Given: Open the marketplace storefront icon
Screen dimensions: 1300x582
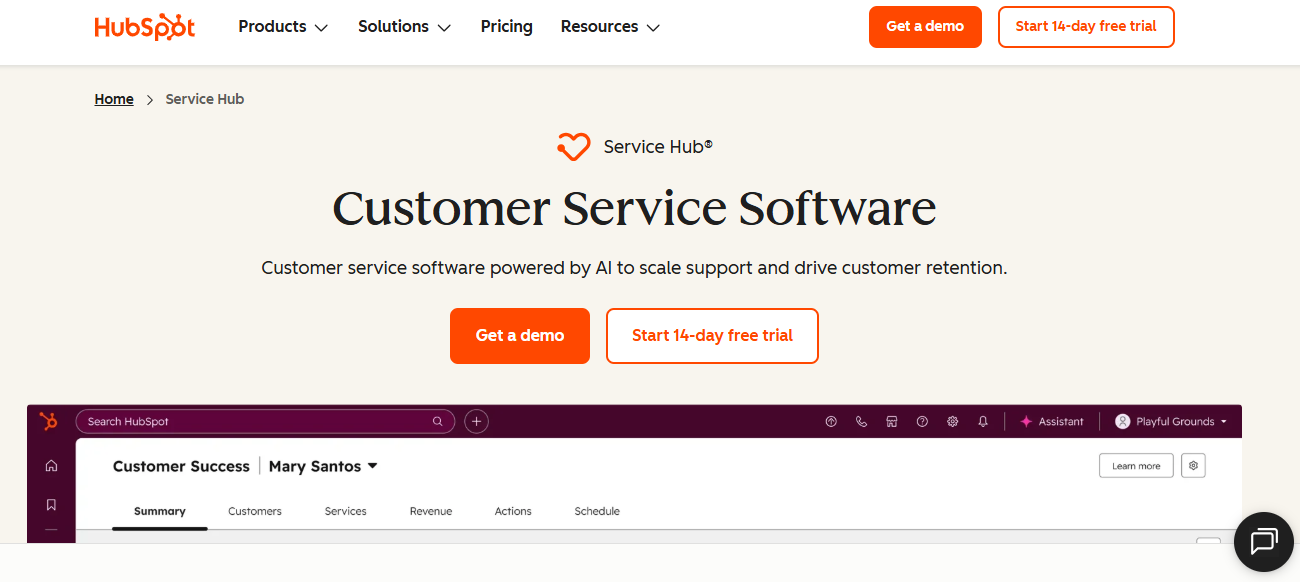Looking at the screenshot, I should pyautogui.click(x=892, y=421).
